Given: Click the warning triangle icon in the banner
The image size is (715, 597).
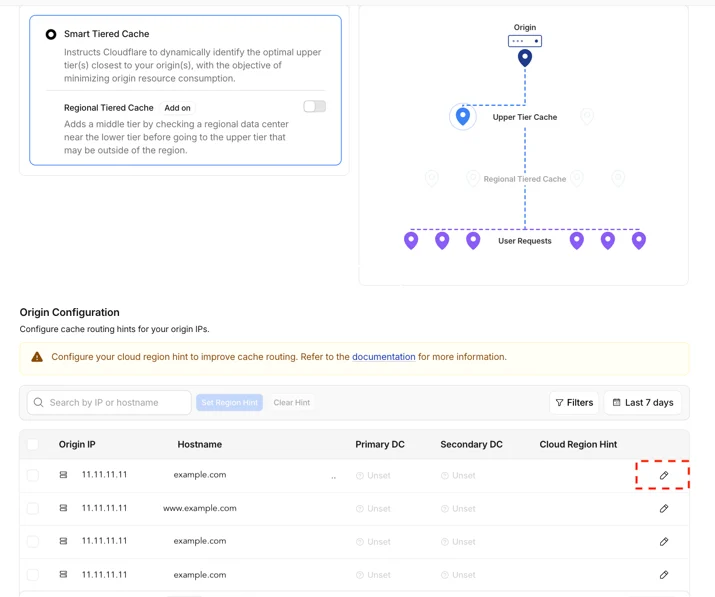Looking at the screenshot, I should tap(37, 357).
